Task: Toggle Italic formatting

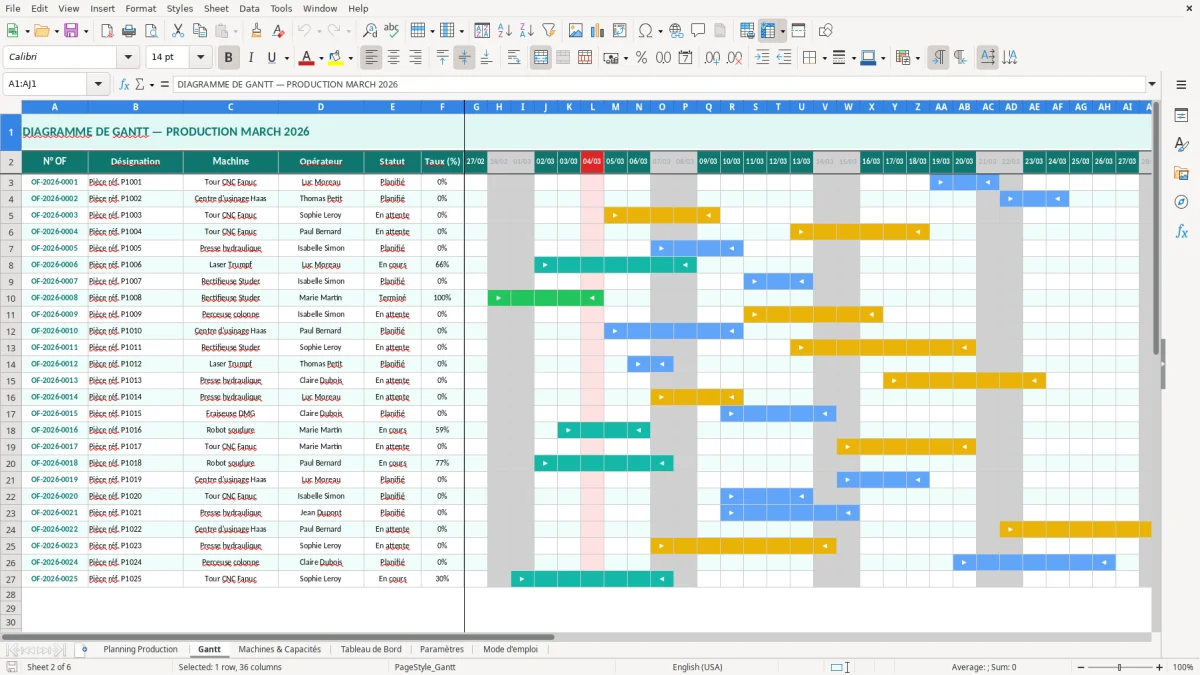Action: click(x=251, y=58)
